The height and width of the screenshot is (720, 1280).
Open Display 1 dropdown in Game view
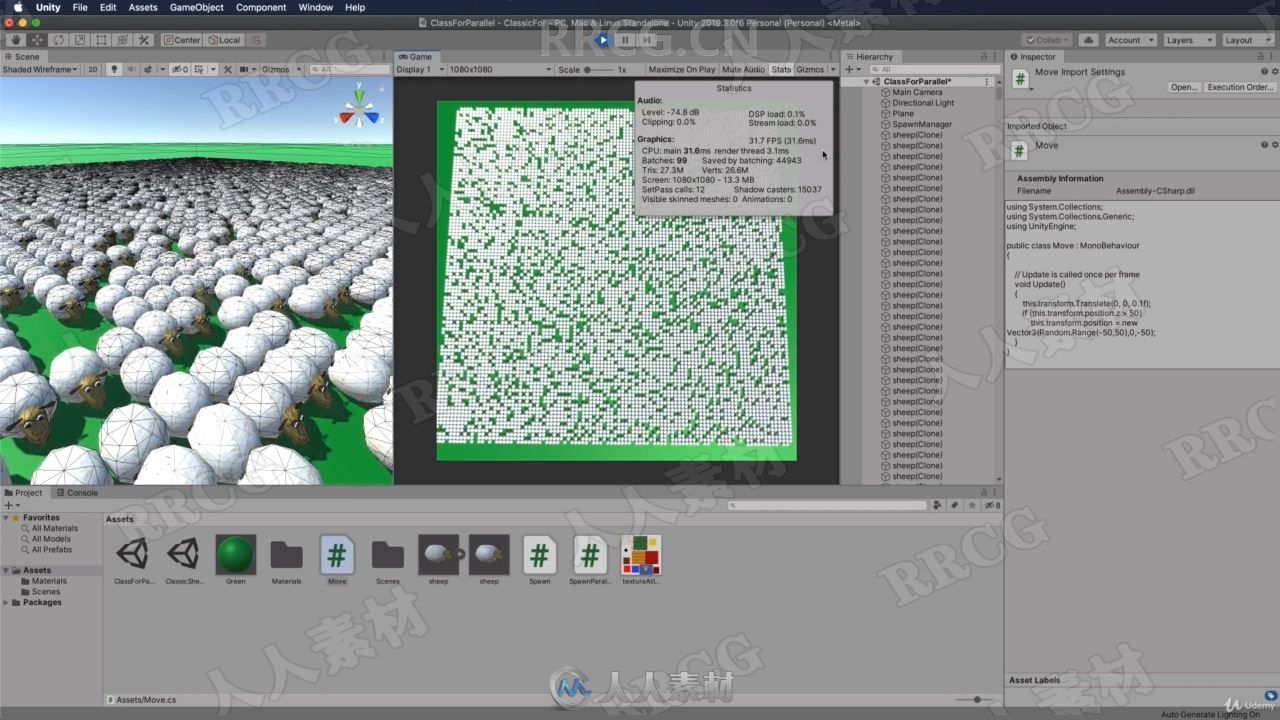click(x=419, y=70)
